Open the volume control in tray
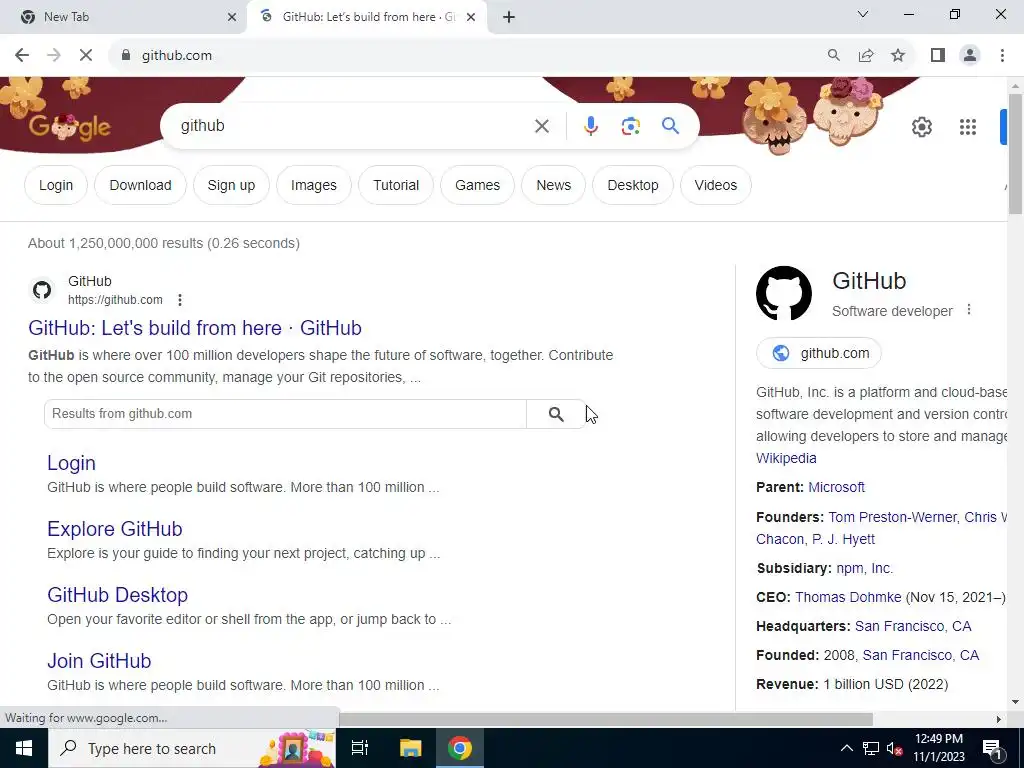The width and height of the screenshot is (1024, 768). (894, 748)
